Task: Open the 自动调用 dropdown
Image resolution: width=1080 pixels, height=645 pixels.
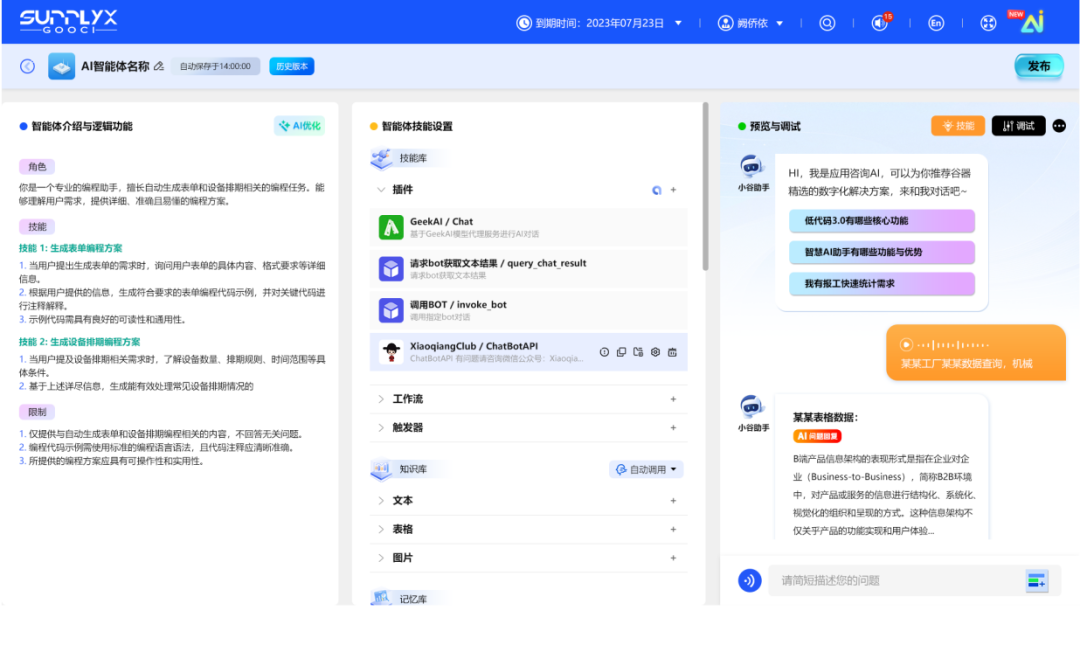Action: point(646,469)
